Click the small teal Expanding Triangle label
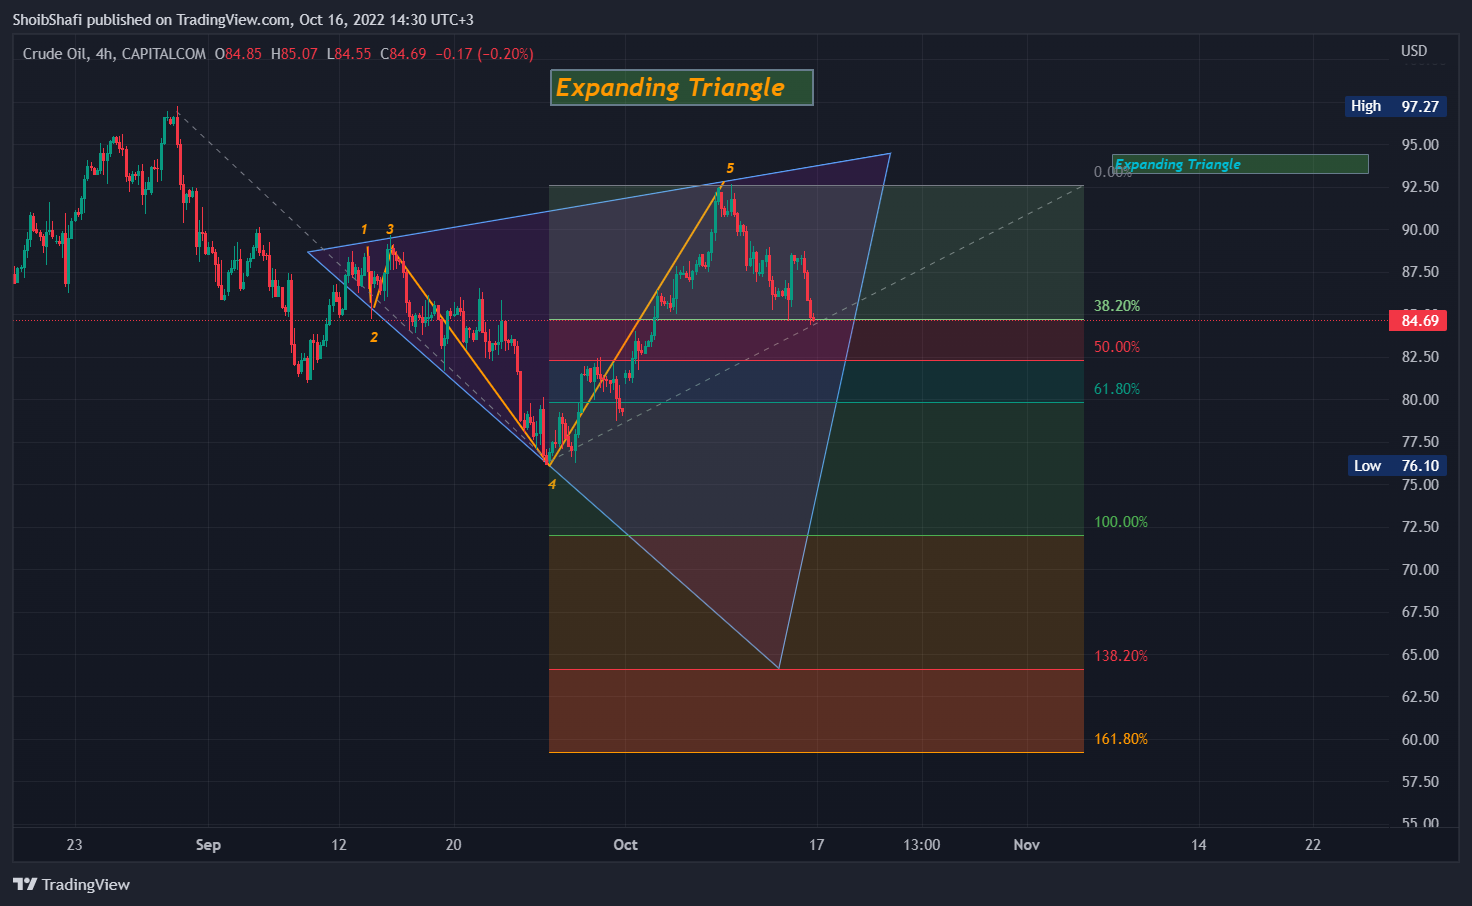This screenshot has height=906, width=1472. point(1240,164)
